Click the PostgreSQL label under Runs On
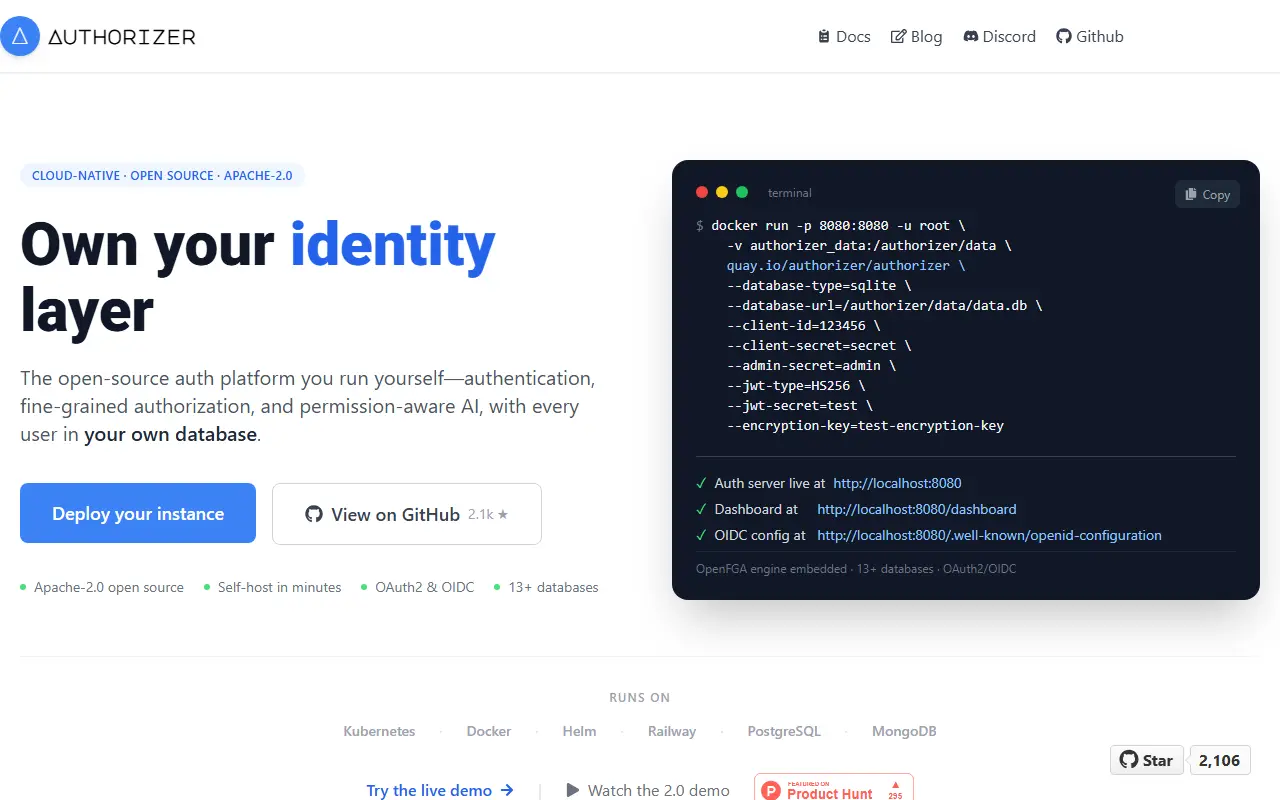Screen dimensions: 1280x800 pyautogui.click(x=784, y=731)
